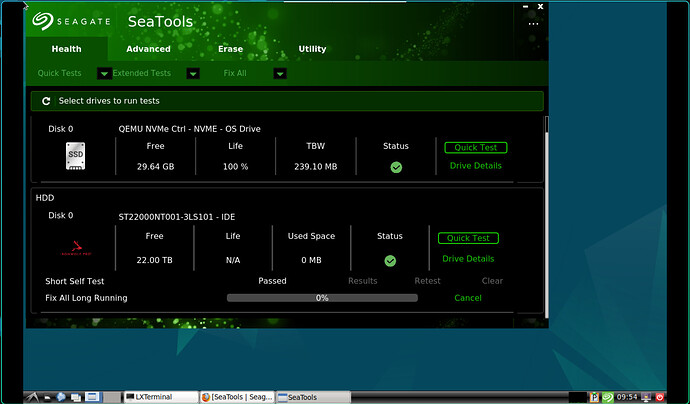Screen dimensions: 690x404
Task: Switch to the Utility tab
Action: [312, 49]
